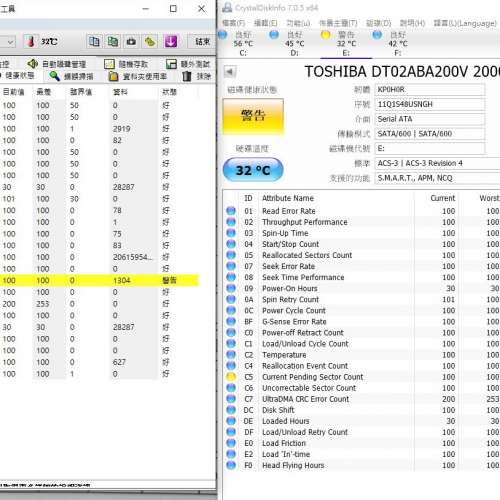Screen dimensions: 500x500
Task: Click the status orb beside Reallocated Sectors Count
Action: 231,255
